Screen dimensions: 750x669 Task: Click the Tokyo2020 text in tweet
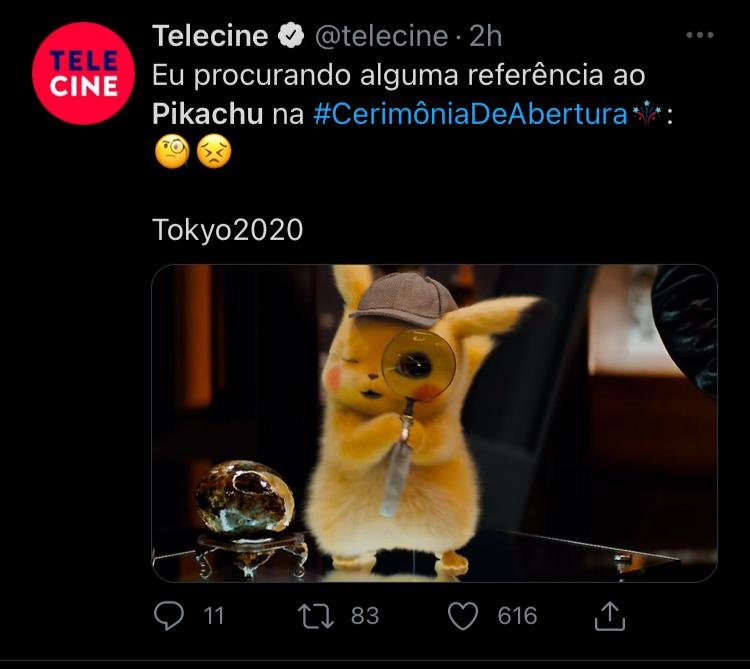point(228,230)
